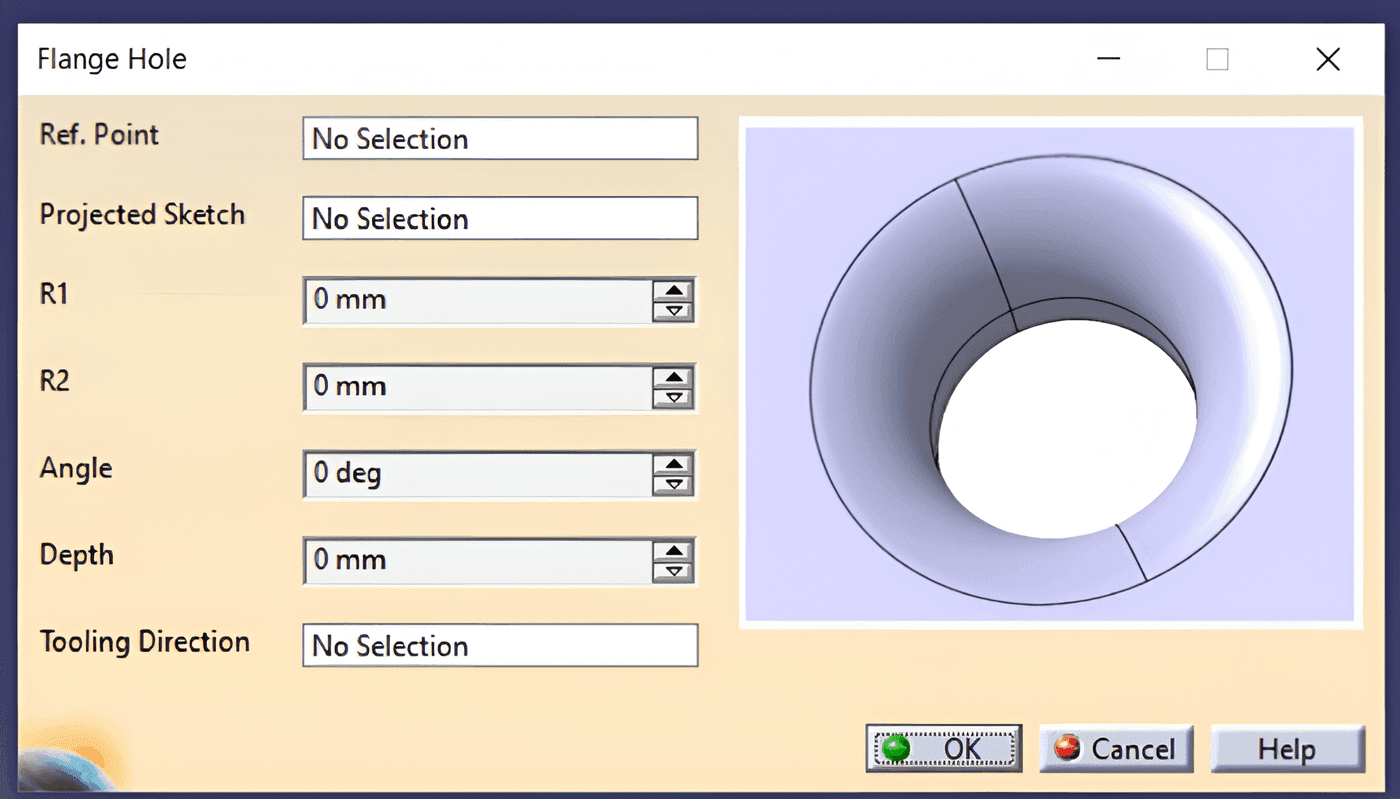The image size is (1400, 799).
Task: Click the R2 value field
Action: (x=478, y=387)
